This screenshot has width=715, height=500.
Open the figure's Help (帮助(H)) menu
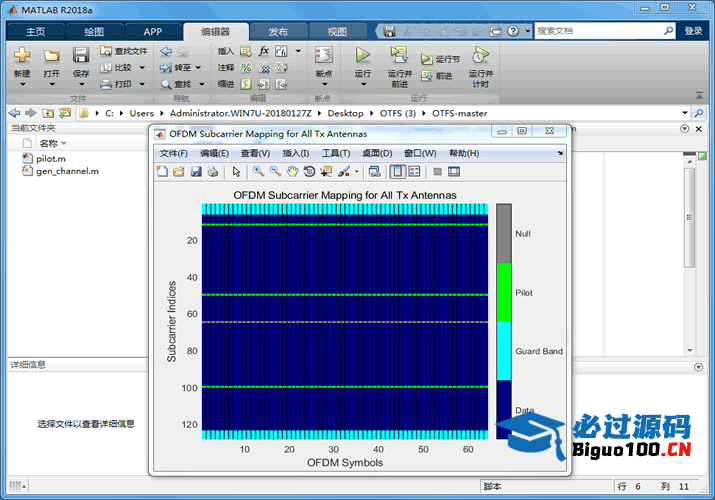tap(464, 153)
